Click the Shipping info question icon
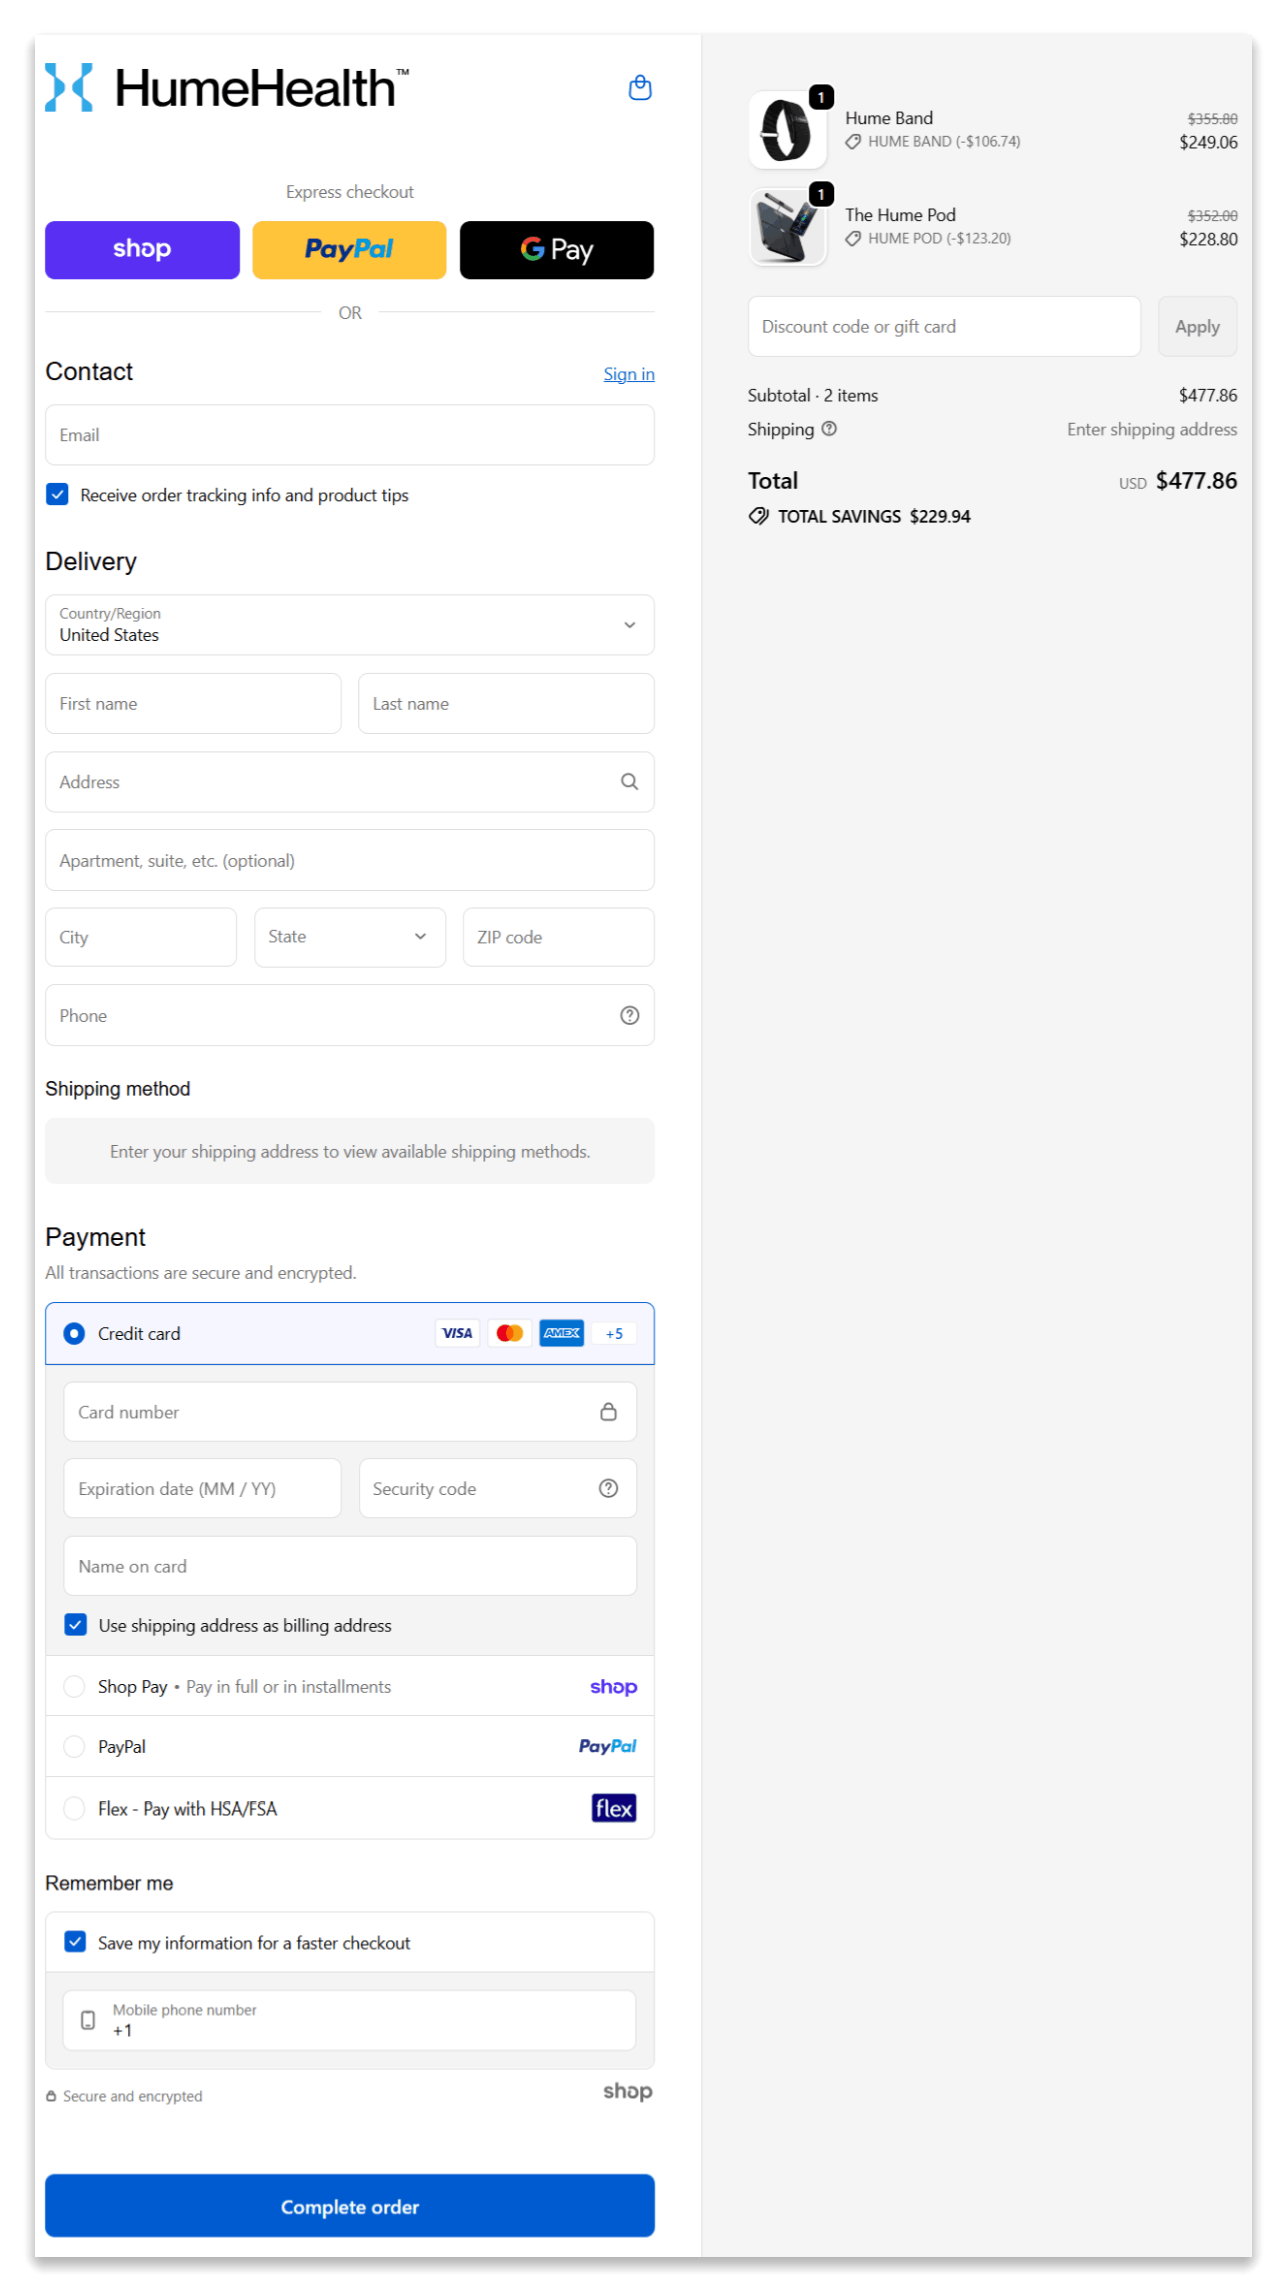The height and width of the screenshot is (2292, 1287). (x=829, y=429)
